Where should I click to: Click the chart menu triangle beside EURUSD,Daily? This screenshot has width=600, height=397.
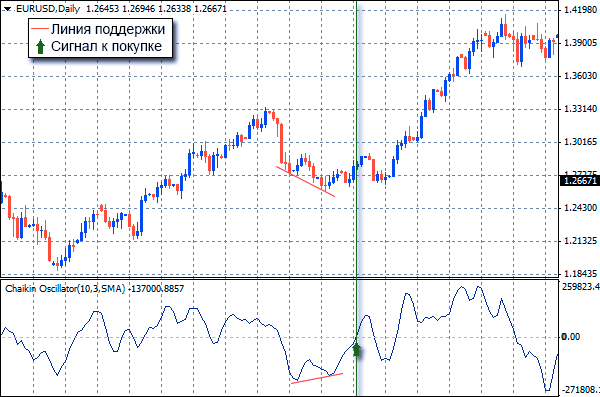pyautogui.click(x=7, y=9)
